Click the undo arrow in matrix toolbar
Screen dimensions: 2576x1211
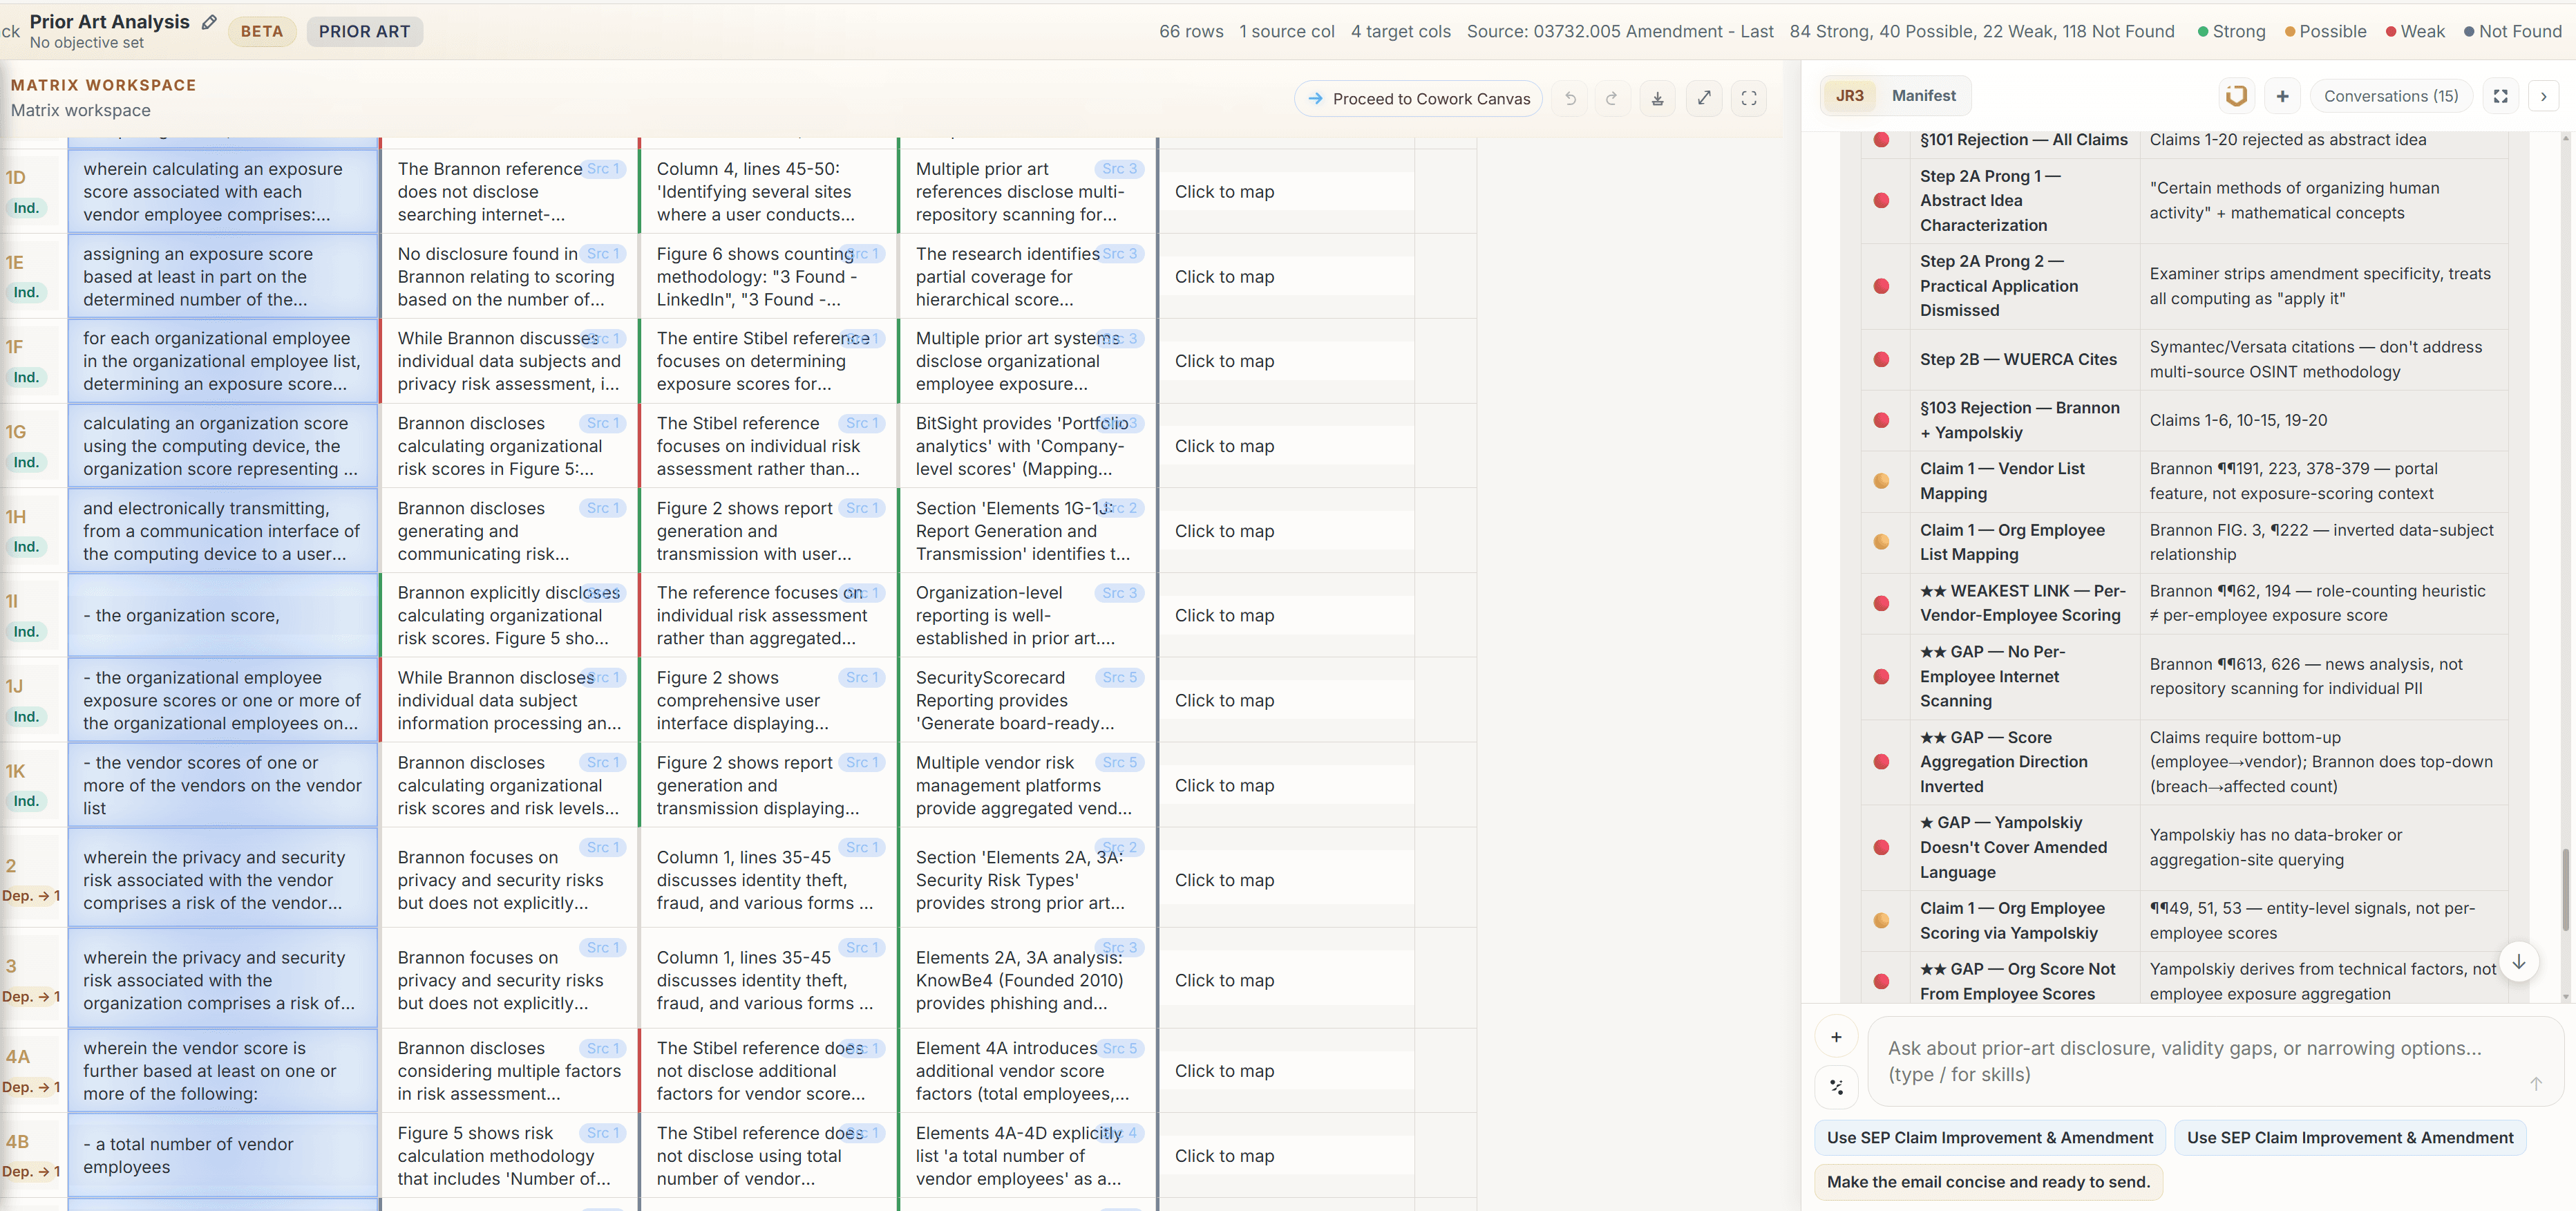(x=1570, y=98)
